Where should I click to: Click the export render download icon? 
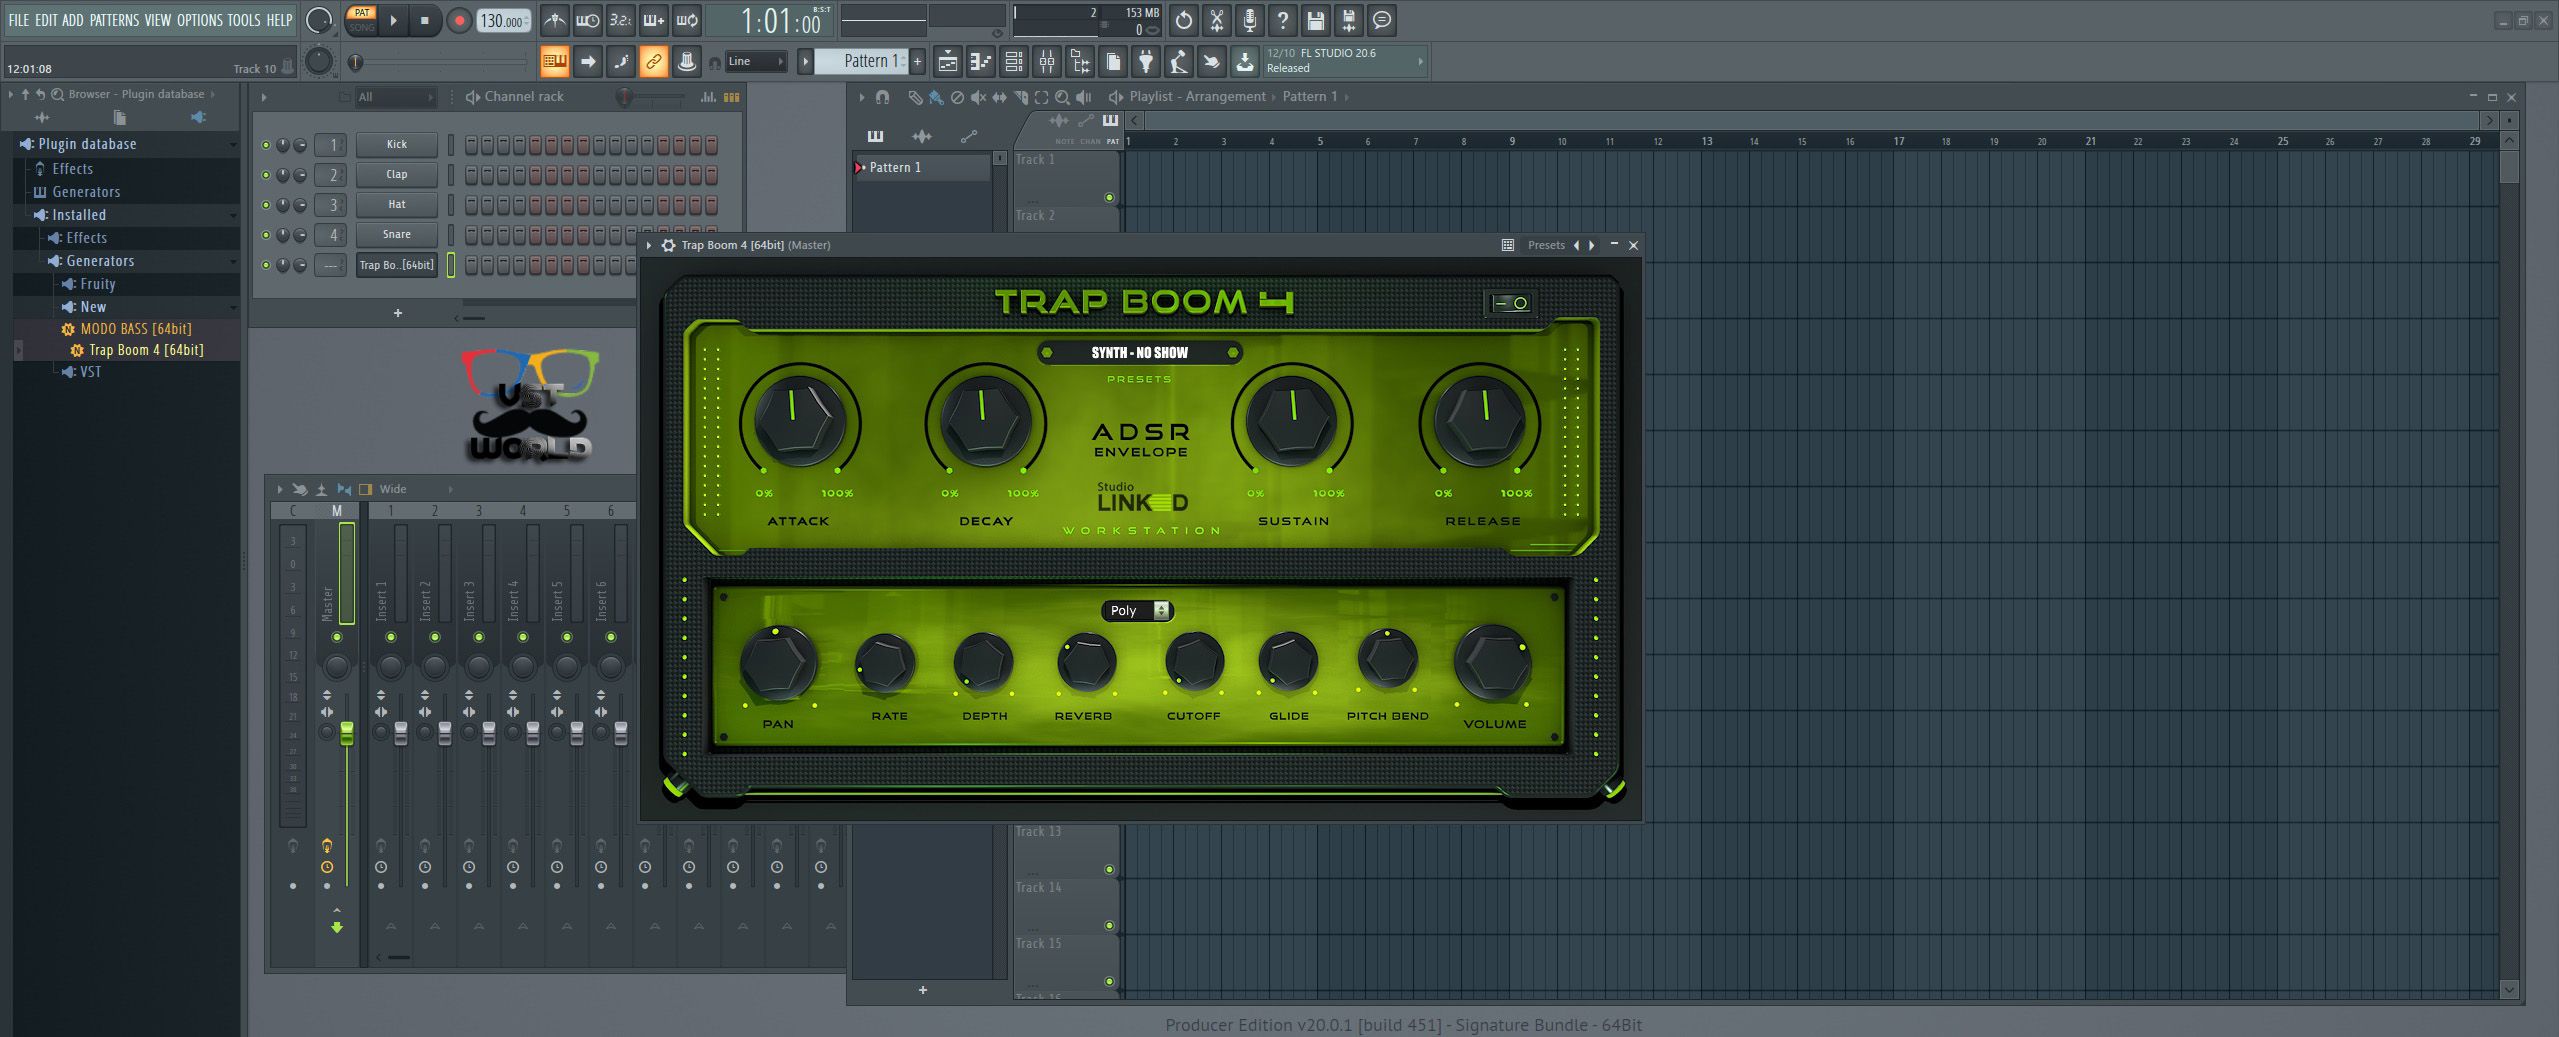click(x=1244, y=62)
